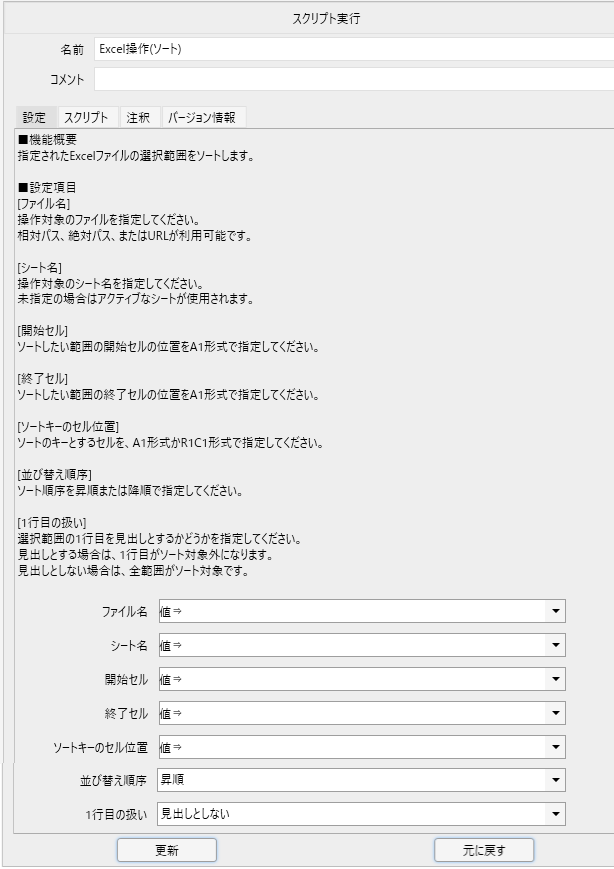Click the 名前 text field
Screen dimensions: 614x869
click(x=350, y=48)
